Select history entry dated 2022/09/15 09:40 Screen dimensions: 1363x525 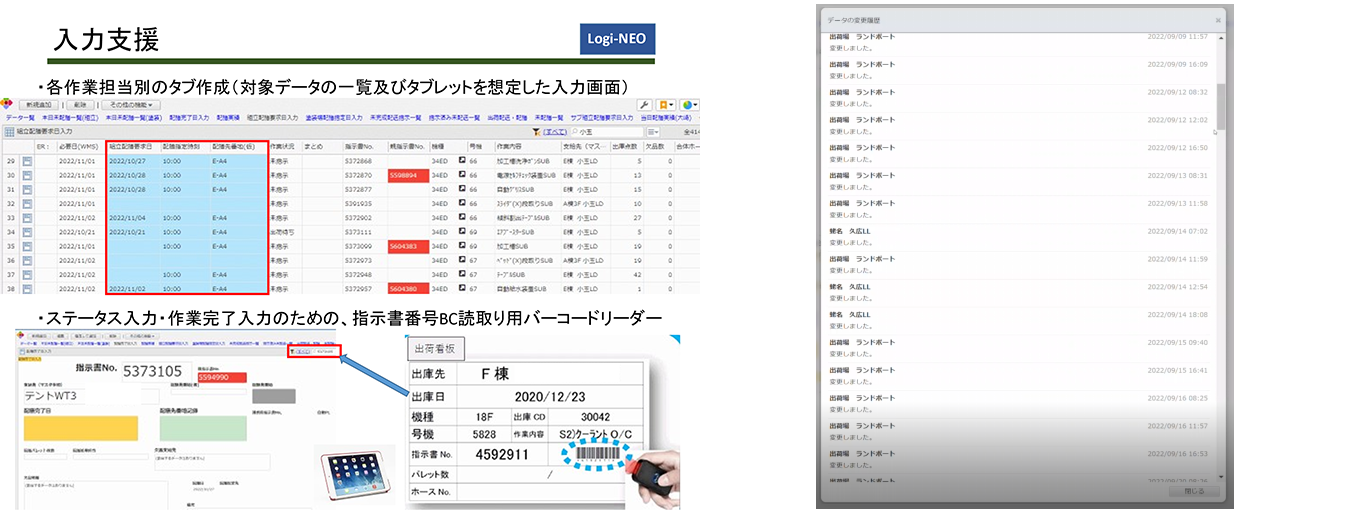[x=1018, y=348]
